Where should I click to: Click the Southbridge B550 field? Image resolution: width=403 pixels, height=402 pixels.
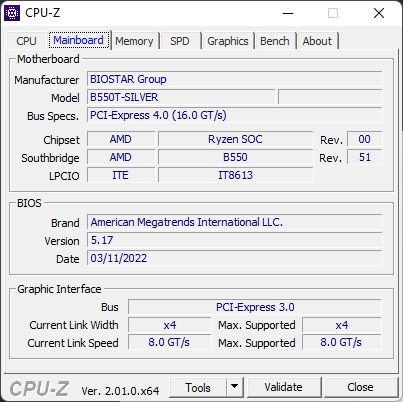pos(235,157)
